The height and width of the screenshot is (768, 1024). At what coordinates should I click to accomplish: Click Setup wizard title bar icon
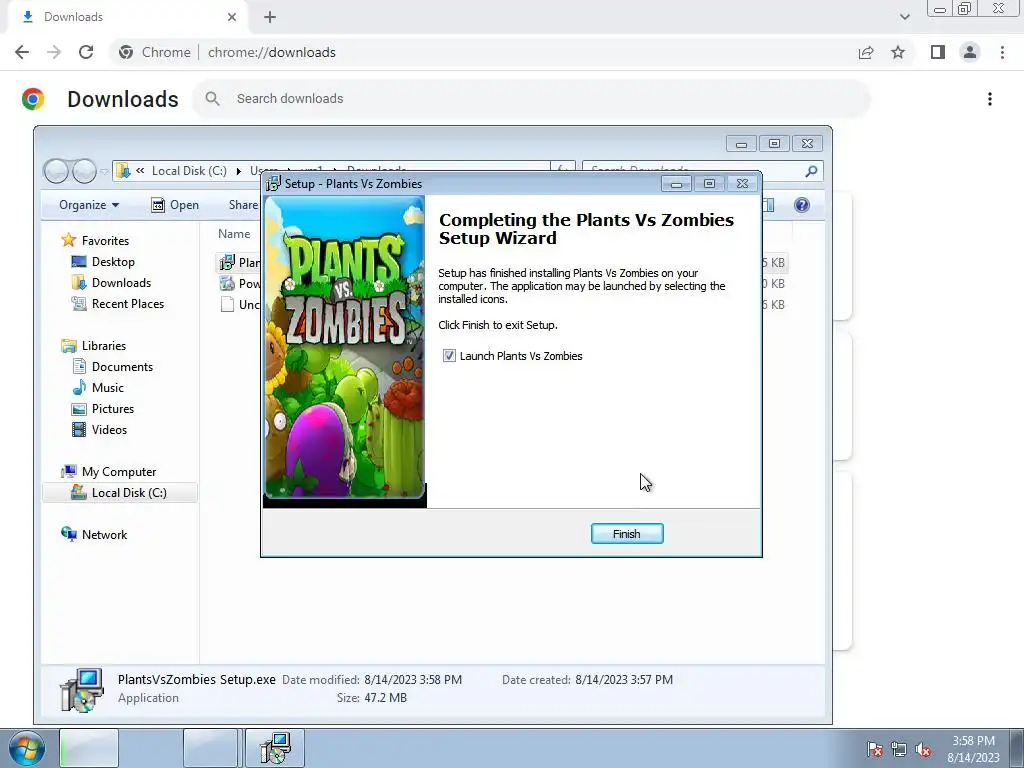273,184
